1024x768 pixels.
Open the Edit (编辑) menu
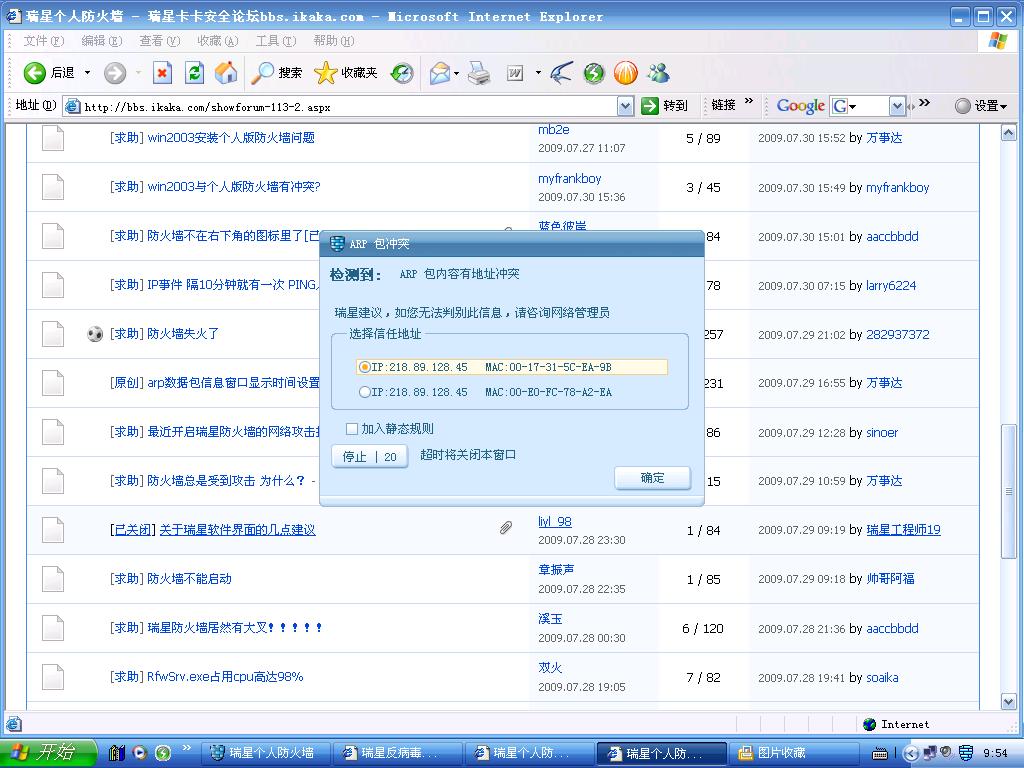tap(101, 40)
